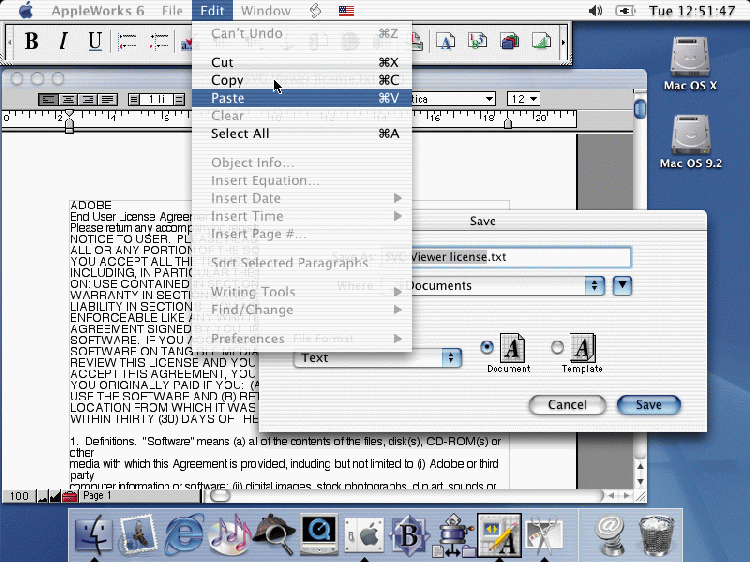The image size is (750, 562).
Task: Click the Save As filename field
Action: coord(506,257)
